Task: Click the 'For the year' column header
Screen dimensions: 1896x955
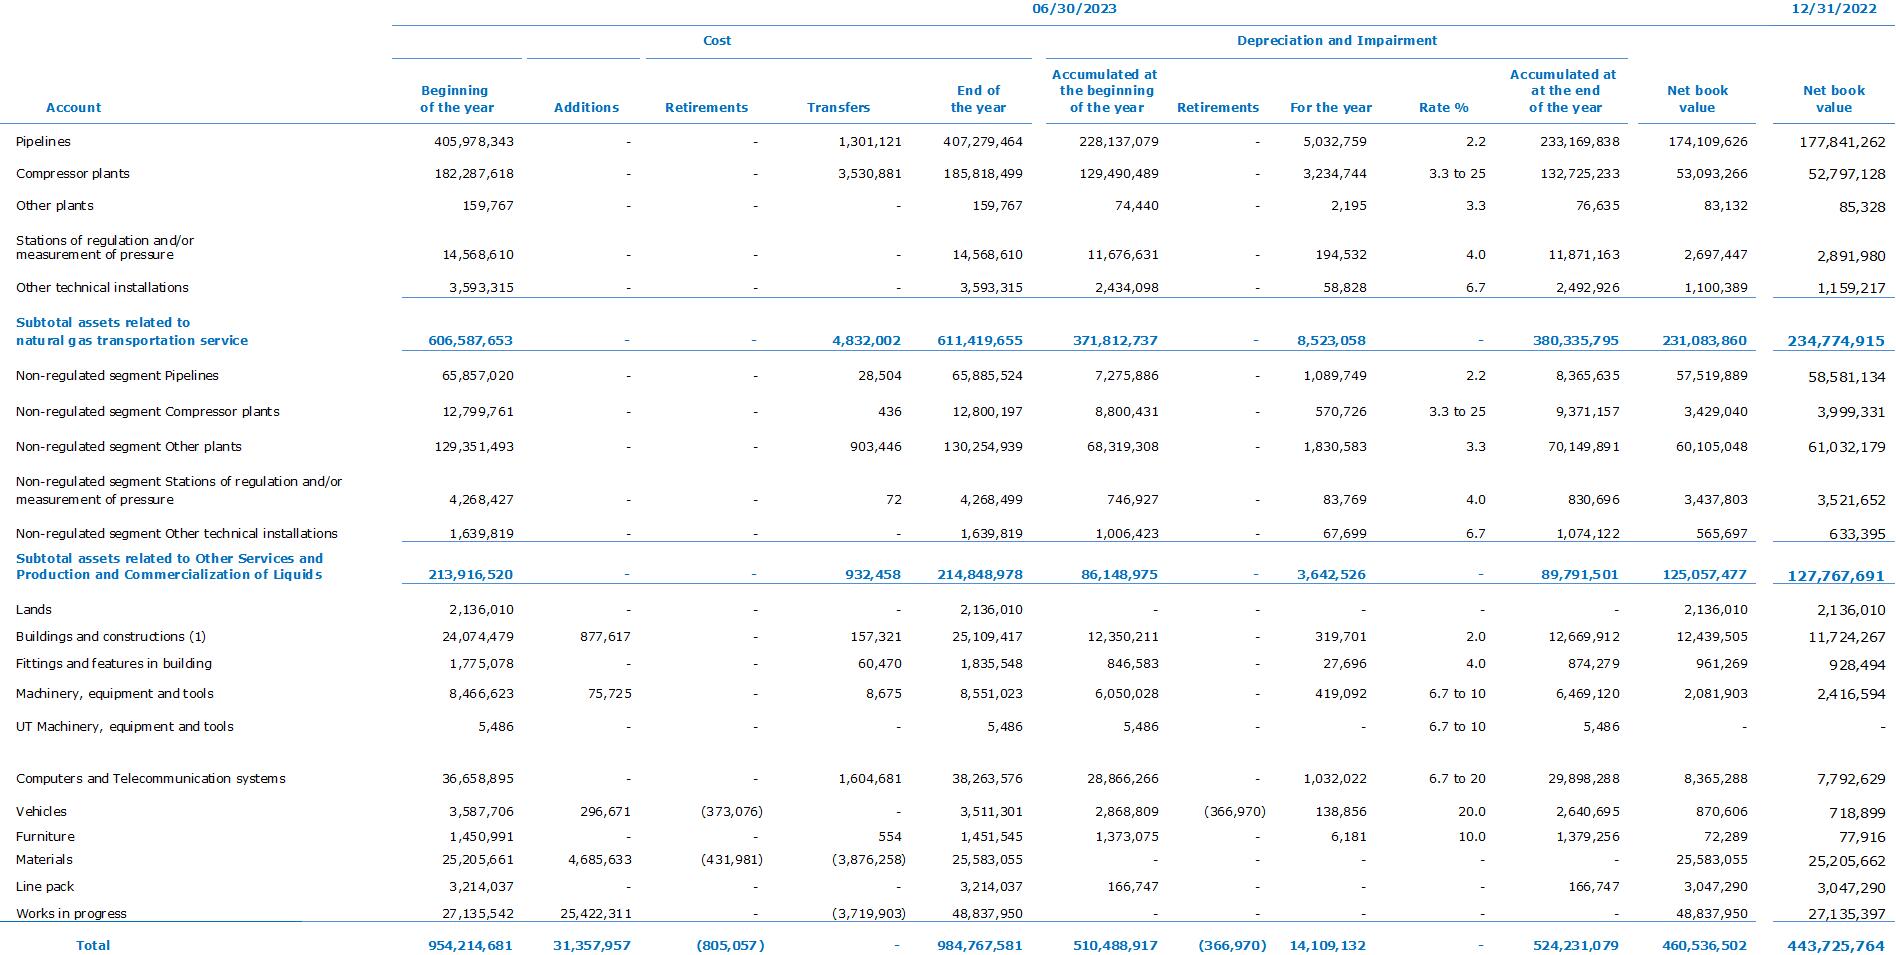Action: [x=1331, y=108]
